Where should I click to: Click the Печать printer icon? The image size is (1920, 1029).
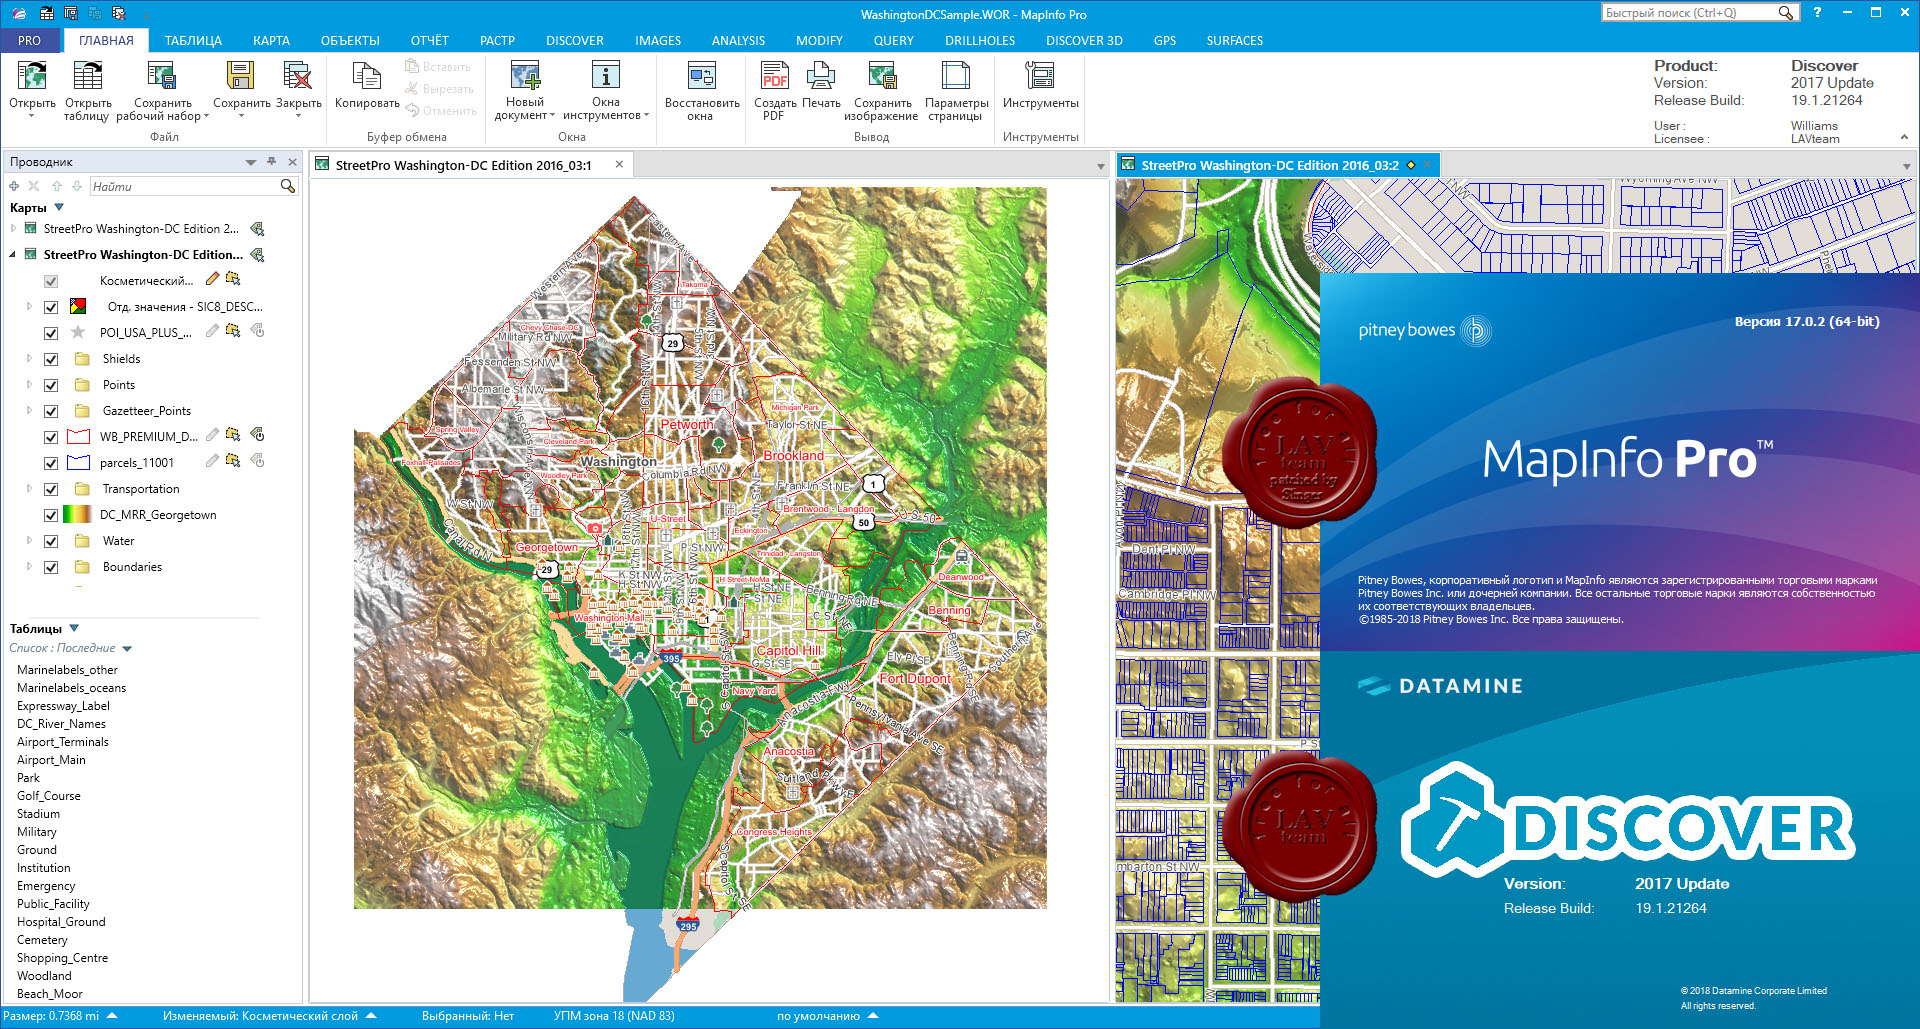pos(821,75)
